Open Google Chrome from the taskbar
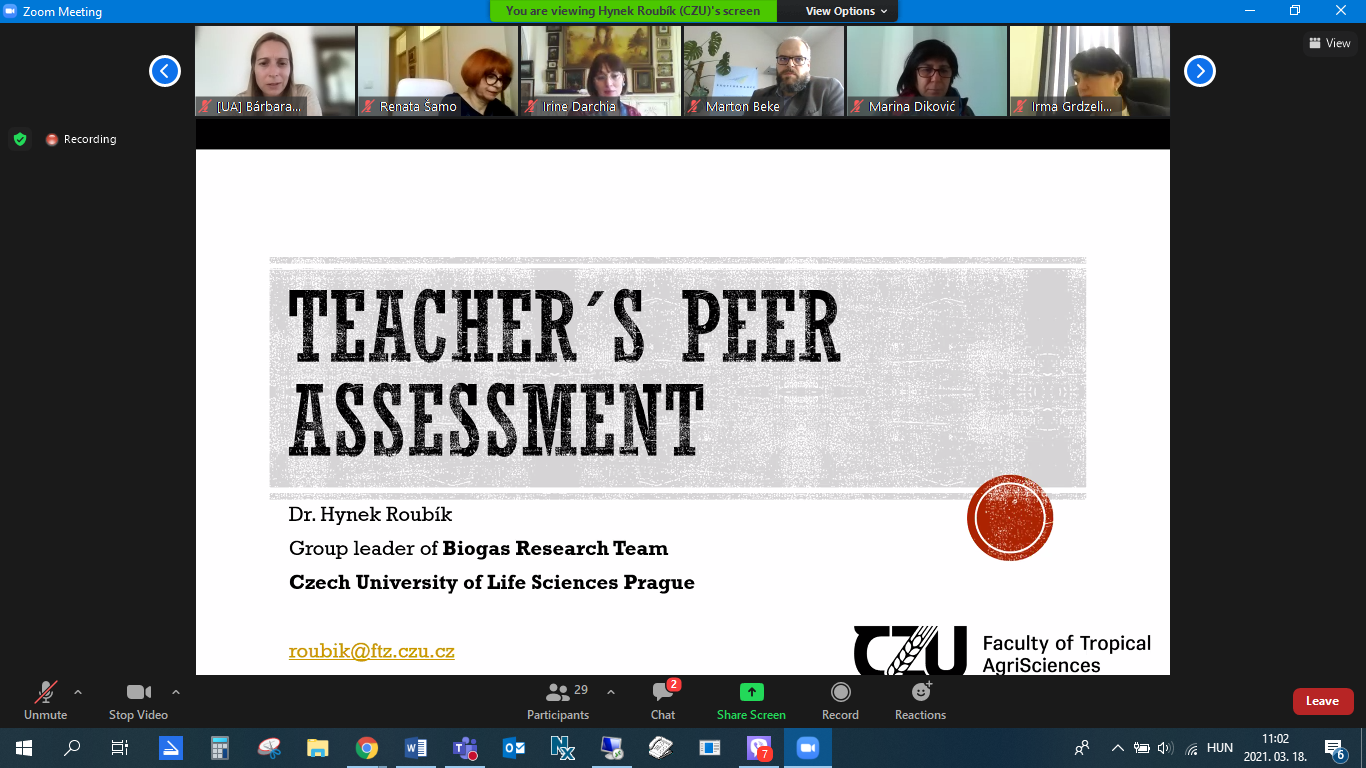The width and height of the screenshot is (1366, 768). pos(367,748)
